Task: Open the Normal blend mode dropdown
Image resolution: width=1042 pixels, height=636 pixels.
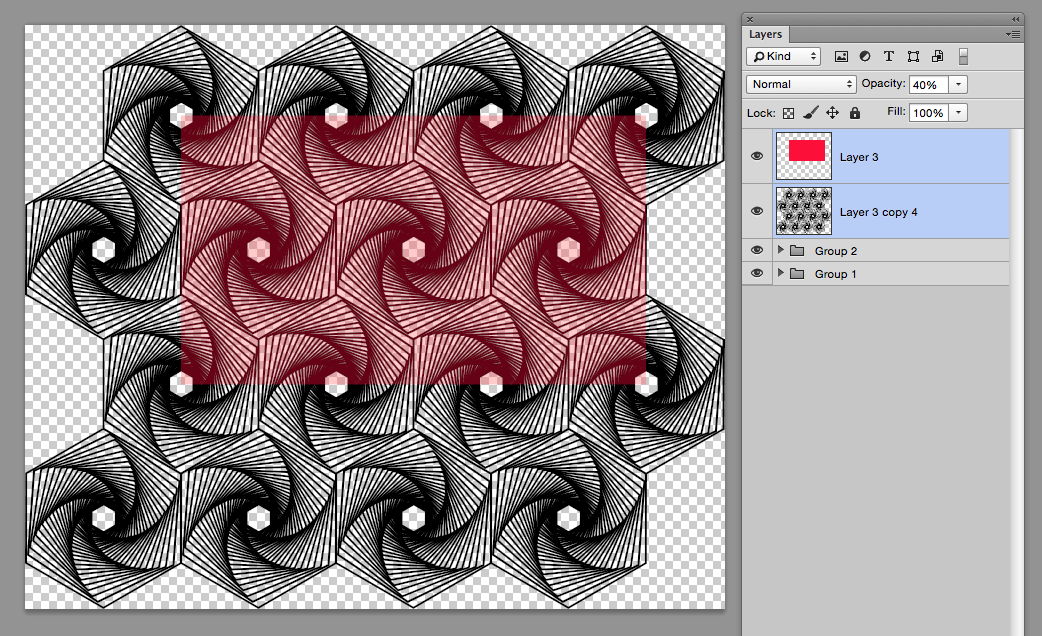Action: coord(801,84)
